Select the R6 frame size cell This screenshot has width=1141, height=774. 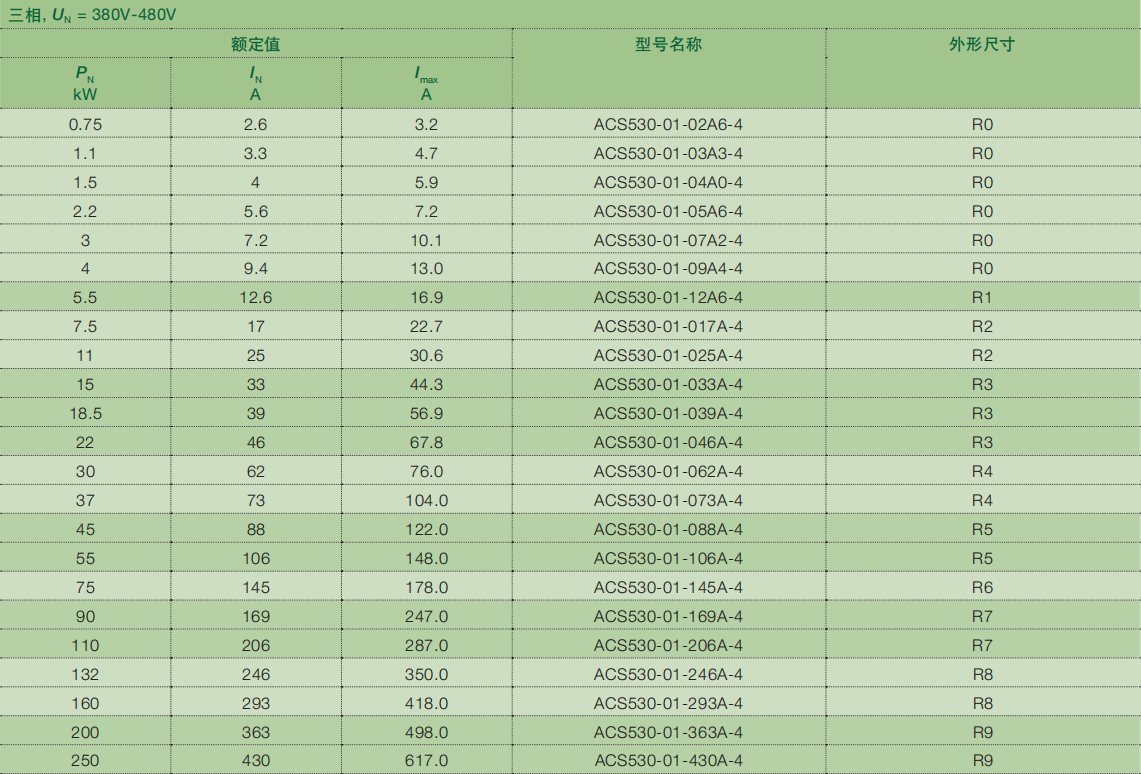pos(982,587)
